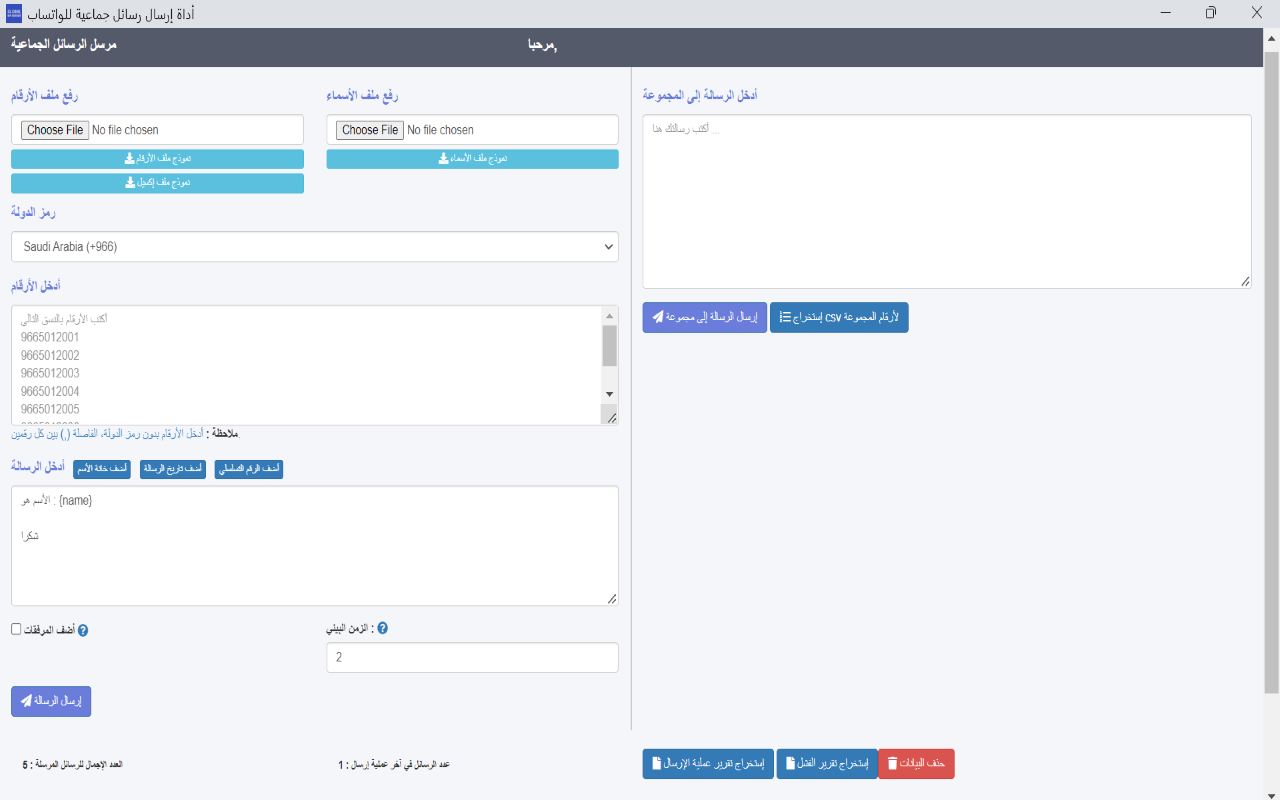This screenshot has height=800, width=1280.
Task: Focus the group message box أدخل الرسالة إلى المجموعة
Action: pyautogui.click(x=947, y=202)
